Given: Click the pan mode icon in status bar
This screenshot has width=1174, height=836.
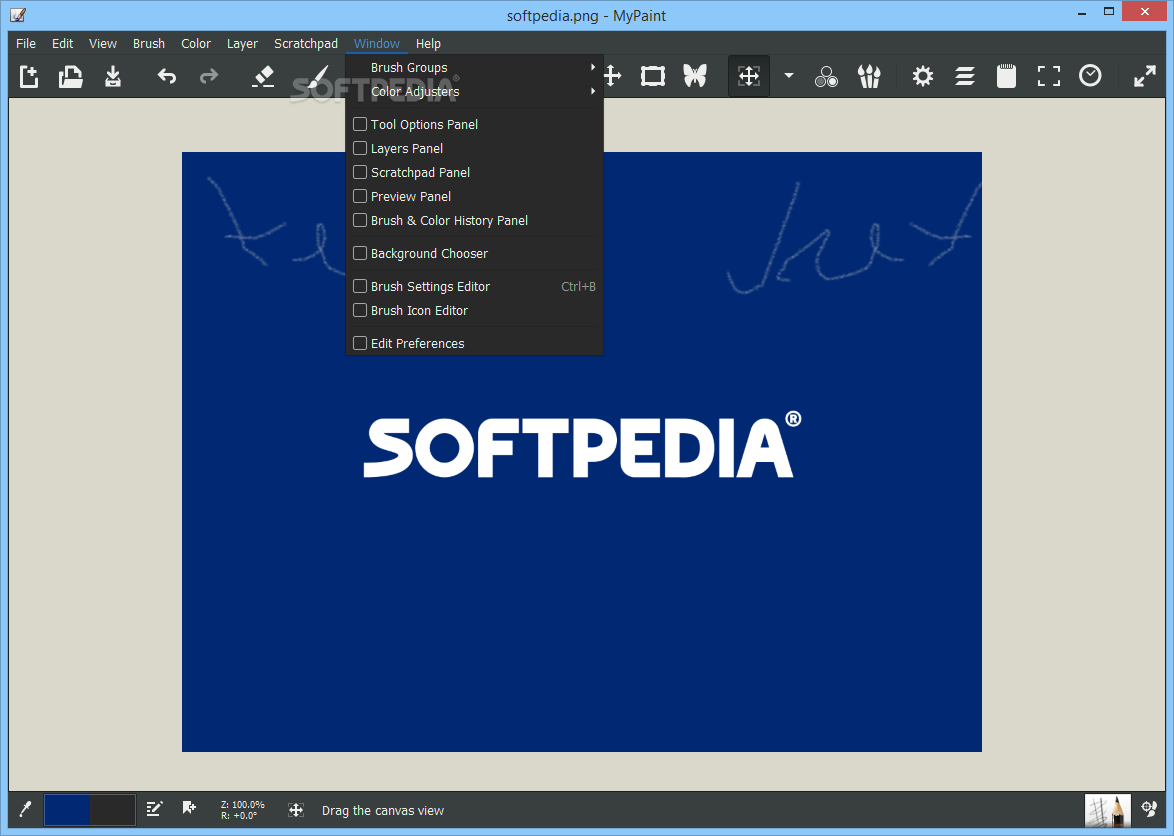Looking at the screenshot, I should 296,810.
